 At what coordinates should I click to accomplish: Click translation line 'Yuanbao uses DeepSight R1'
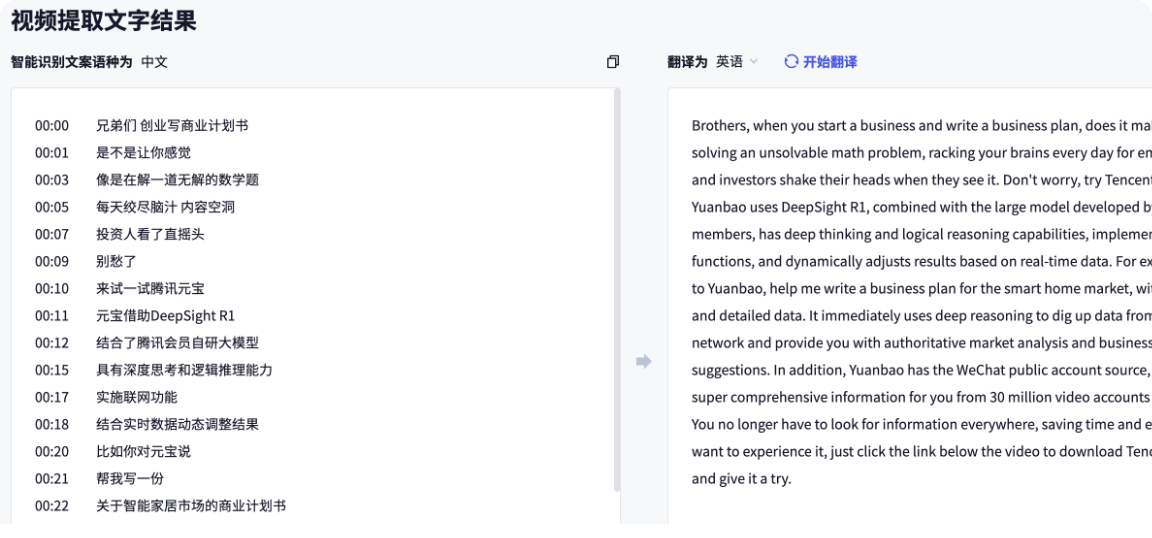point(921,207)
